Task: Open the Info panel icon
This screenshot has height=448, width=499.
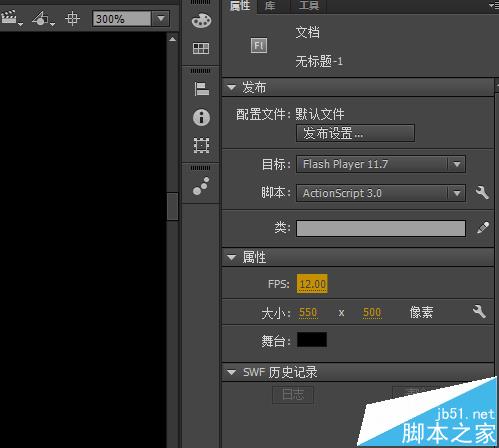Action: pyautogui.click(x=201, y=117)
